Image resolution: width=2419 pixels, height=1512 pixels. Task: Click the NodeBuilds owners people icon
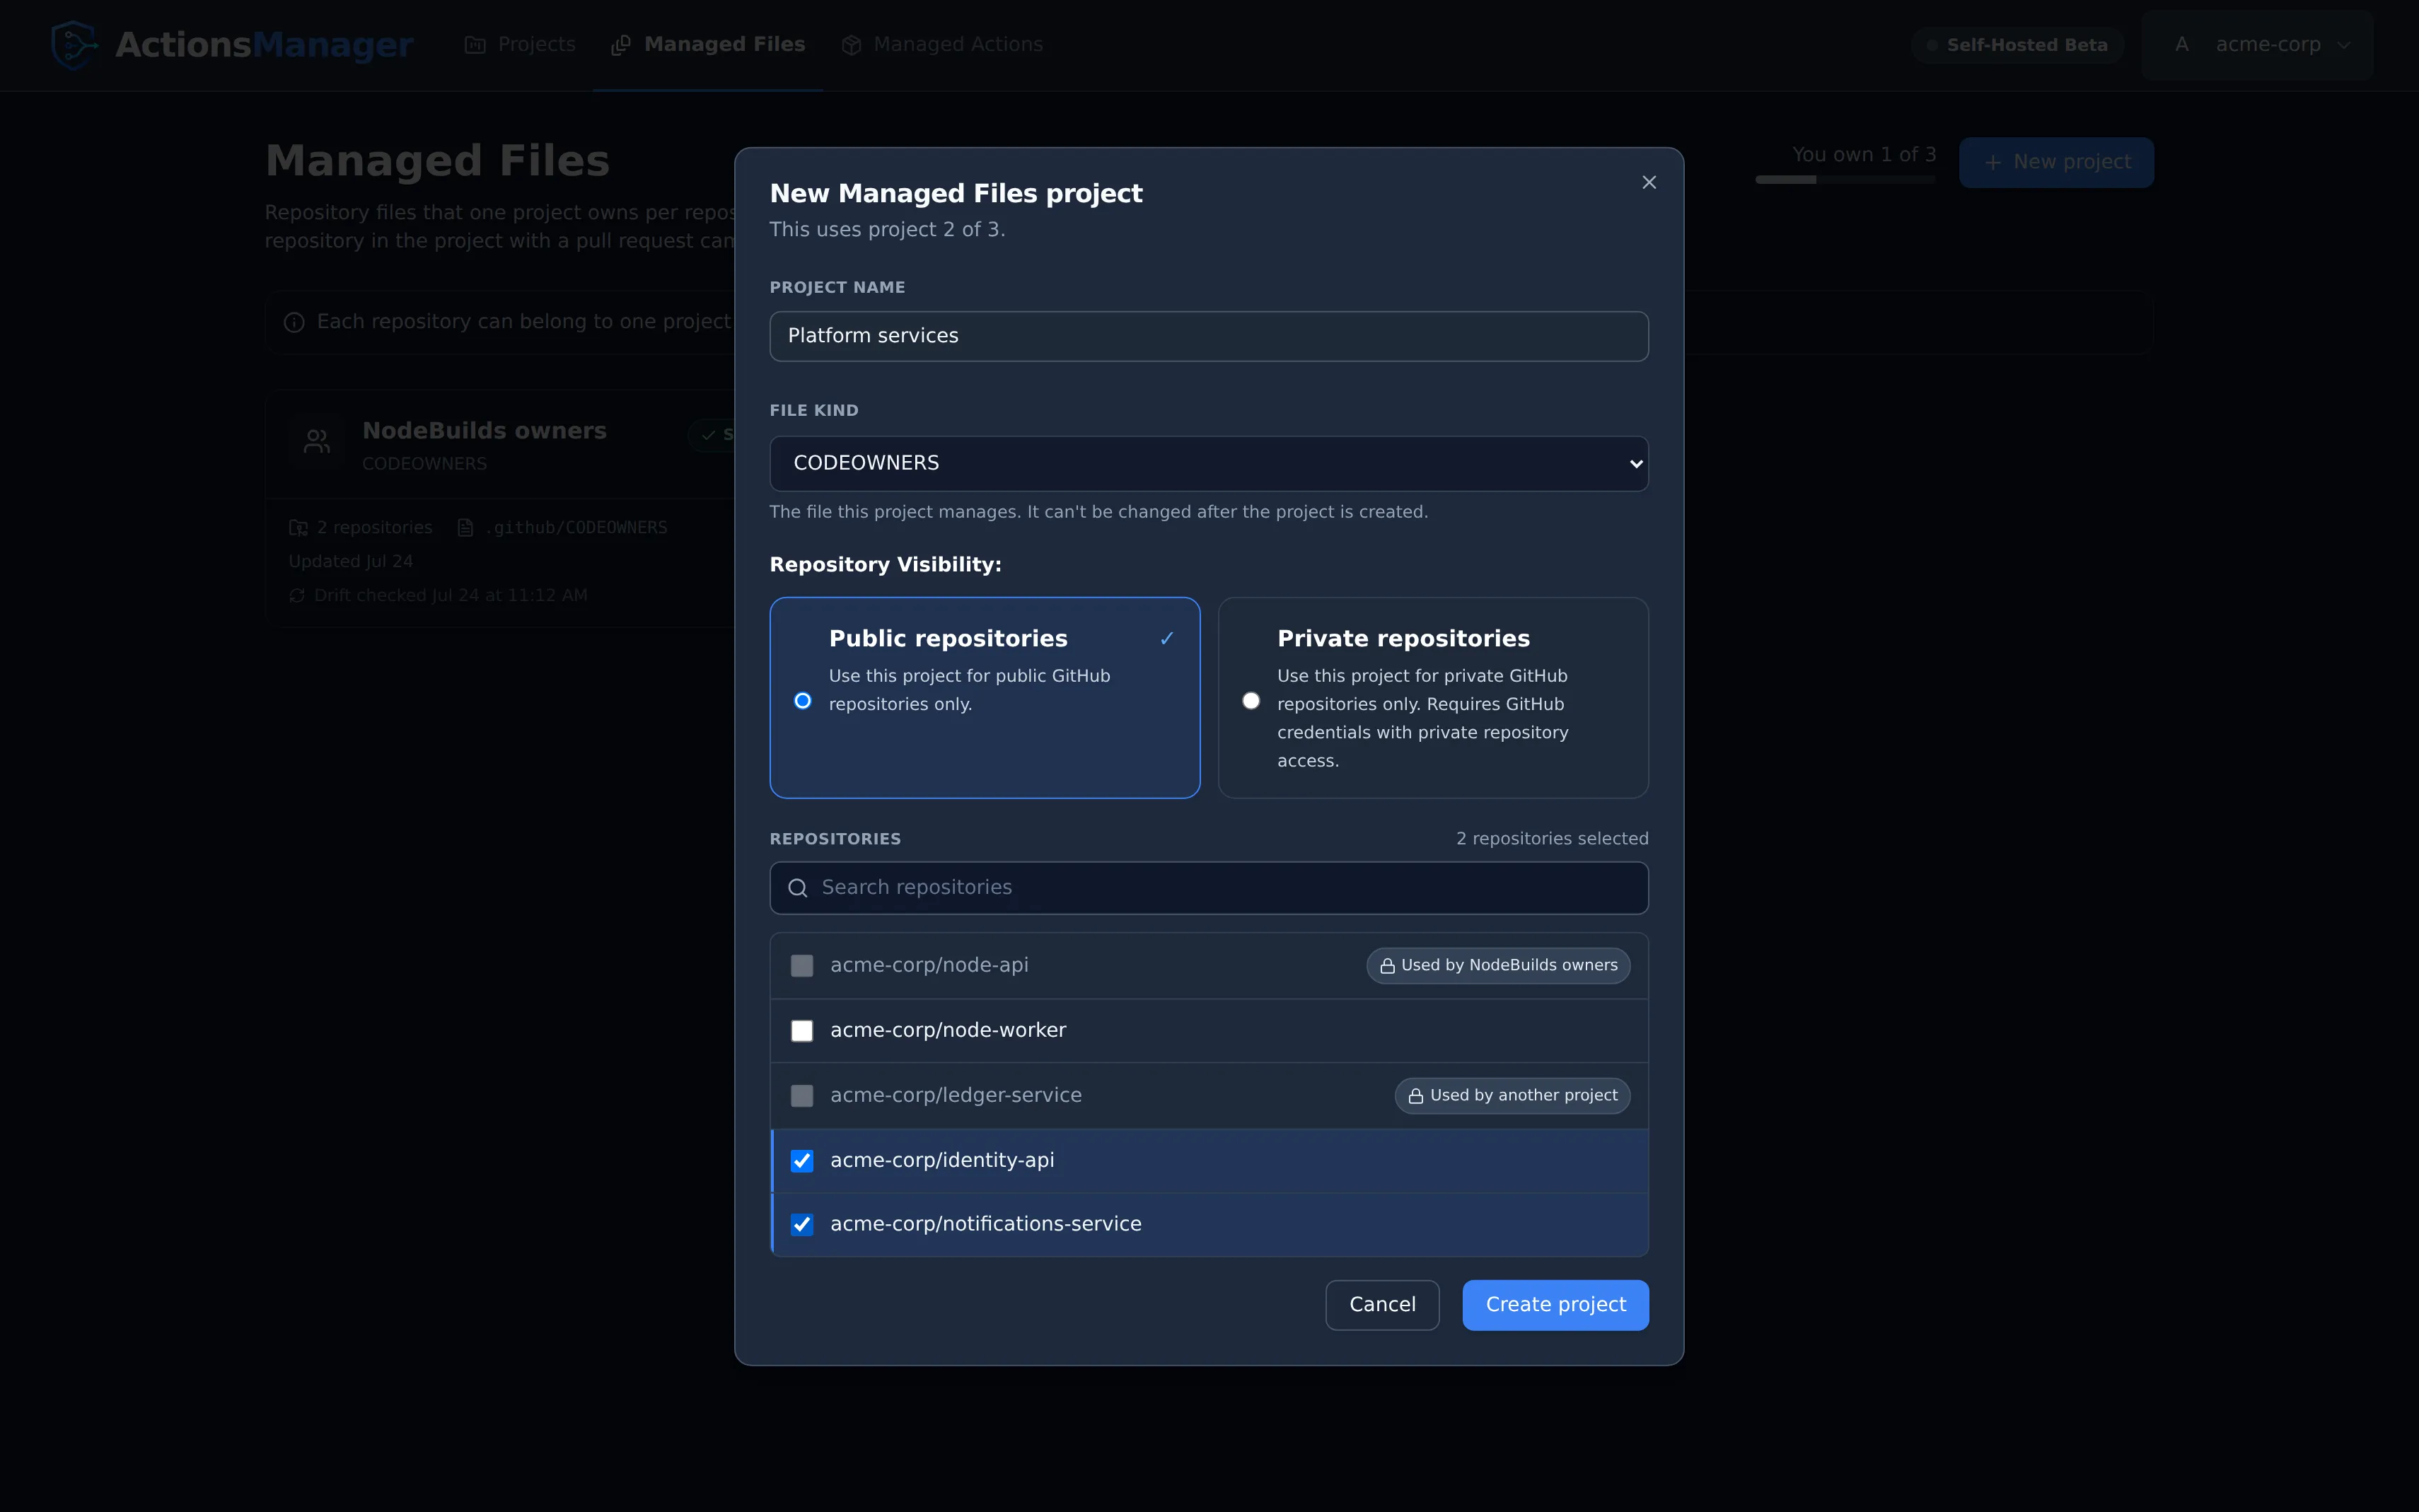click(x=317, y=441)
